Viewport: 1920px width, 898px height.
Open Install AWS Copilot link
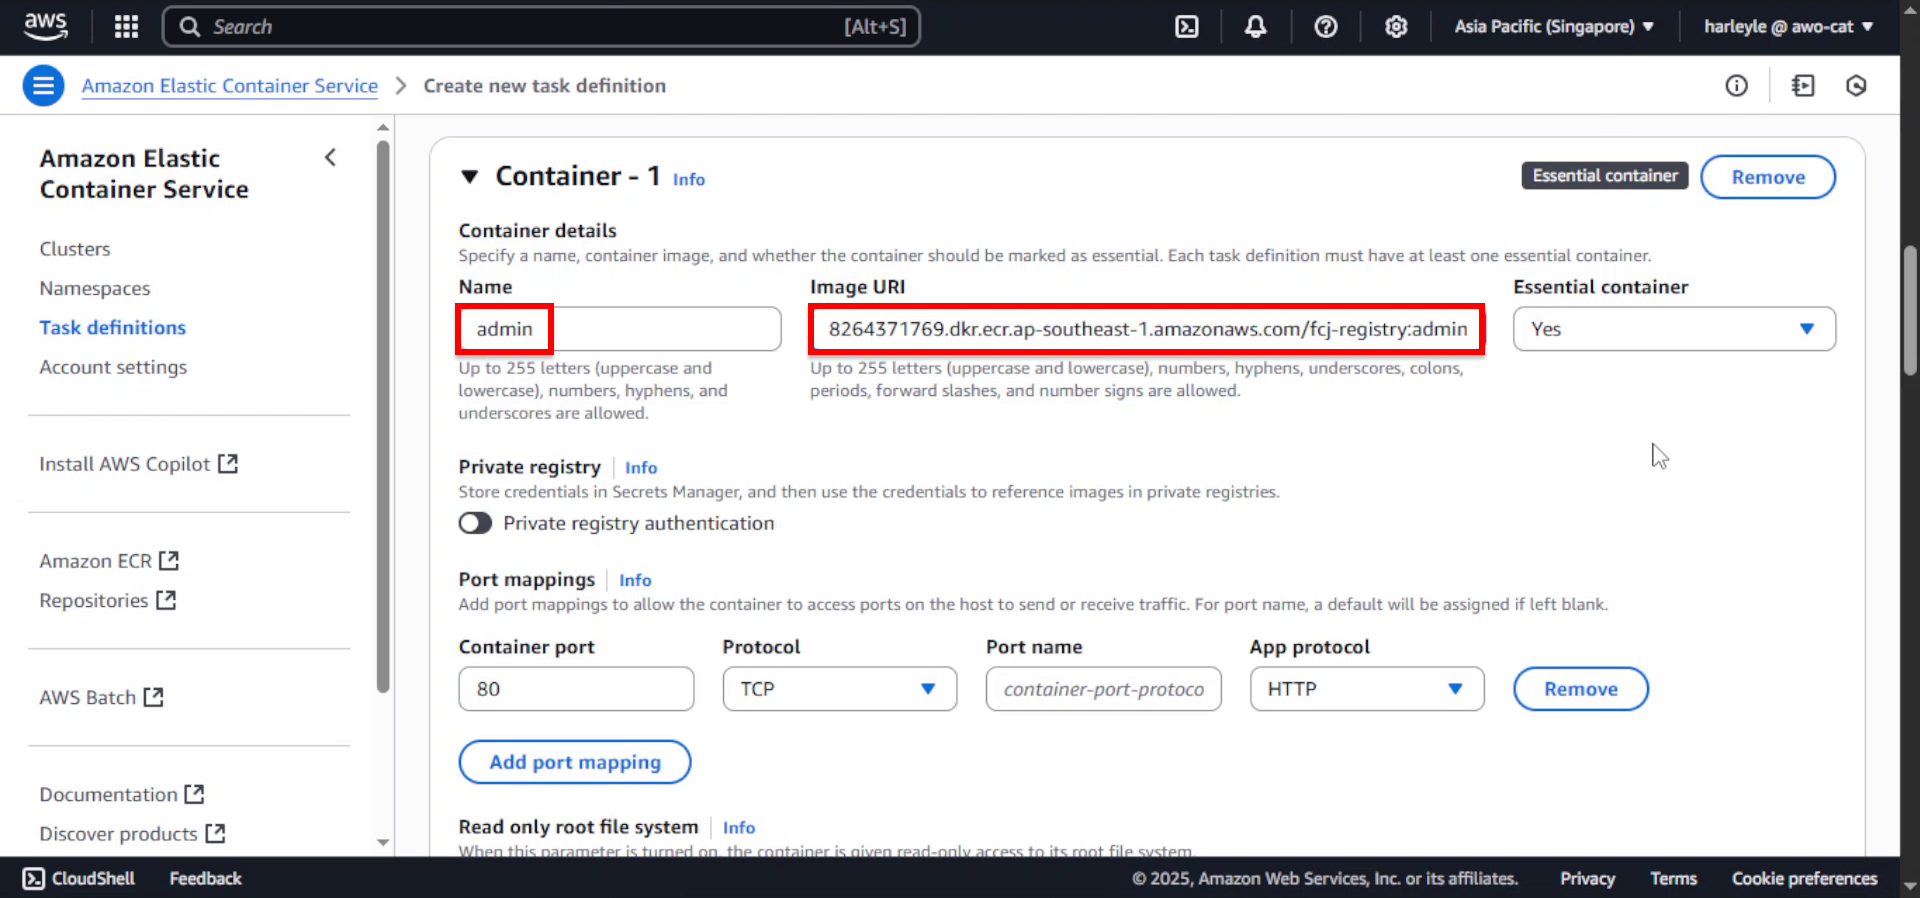(x=125, y=464)
